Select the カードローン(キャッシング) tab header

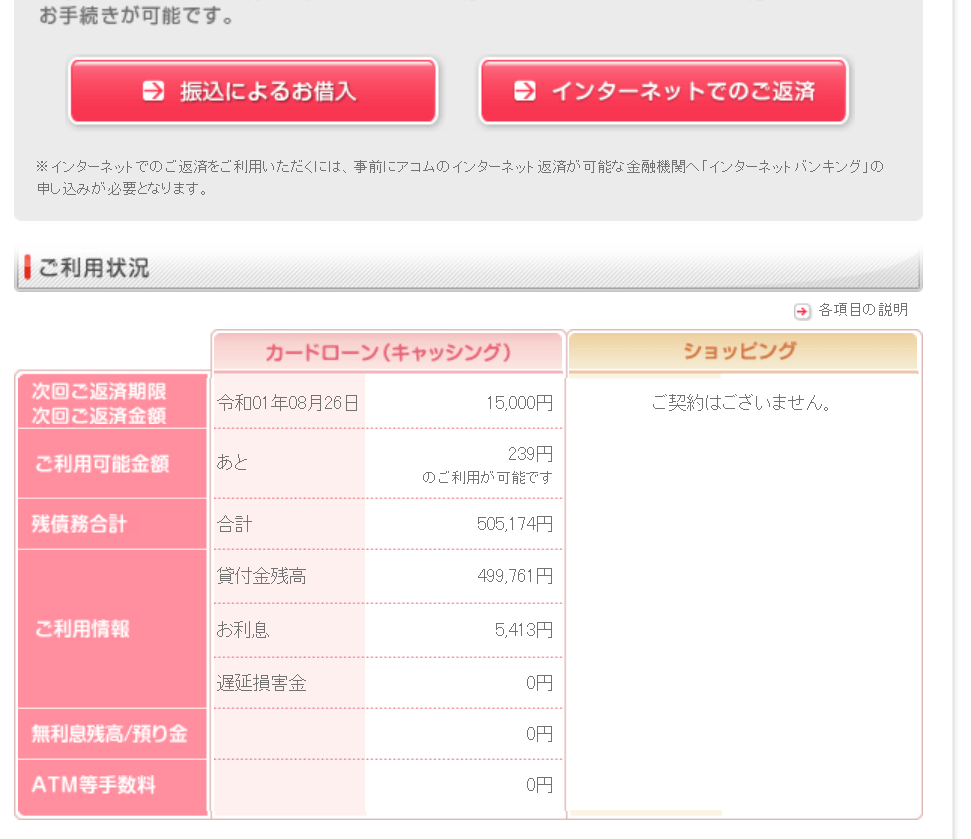pyautogui.click(x=388, y=352)
